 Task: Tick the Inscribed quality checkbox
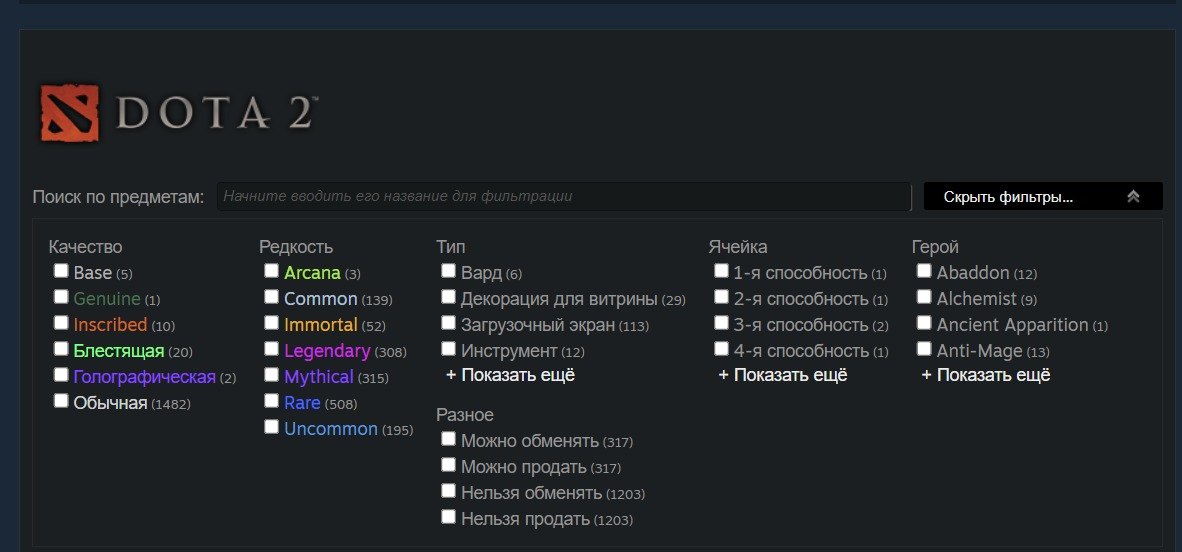tap(61, 323)
